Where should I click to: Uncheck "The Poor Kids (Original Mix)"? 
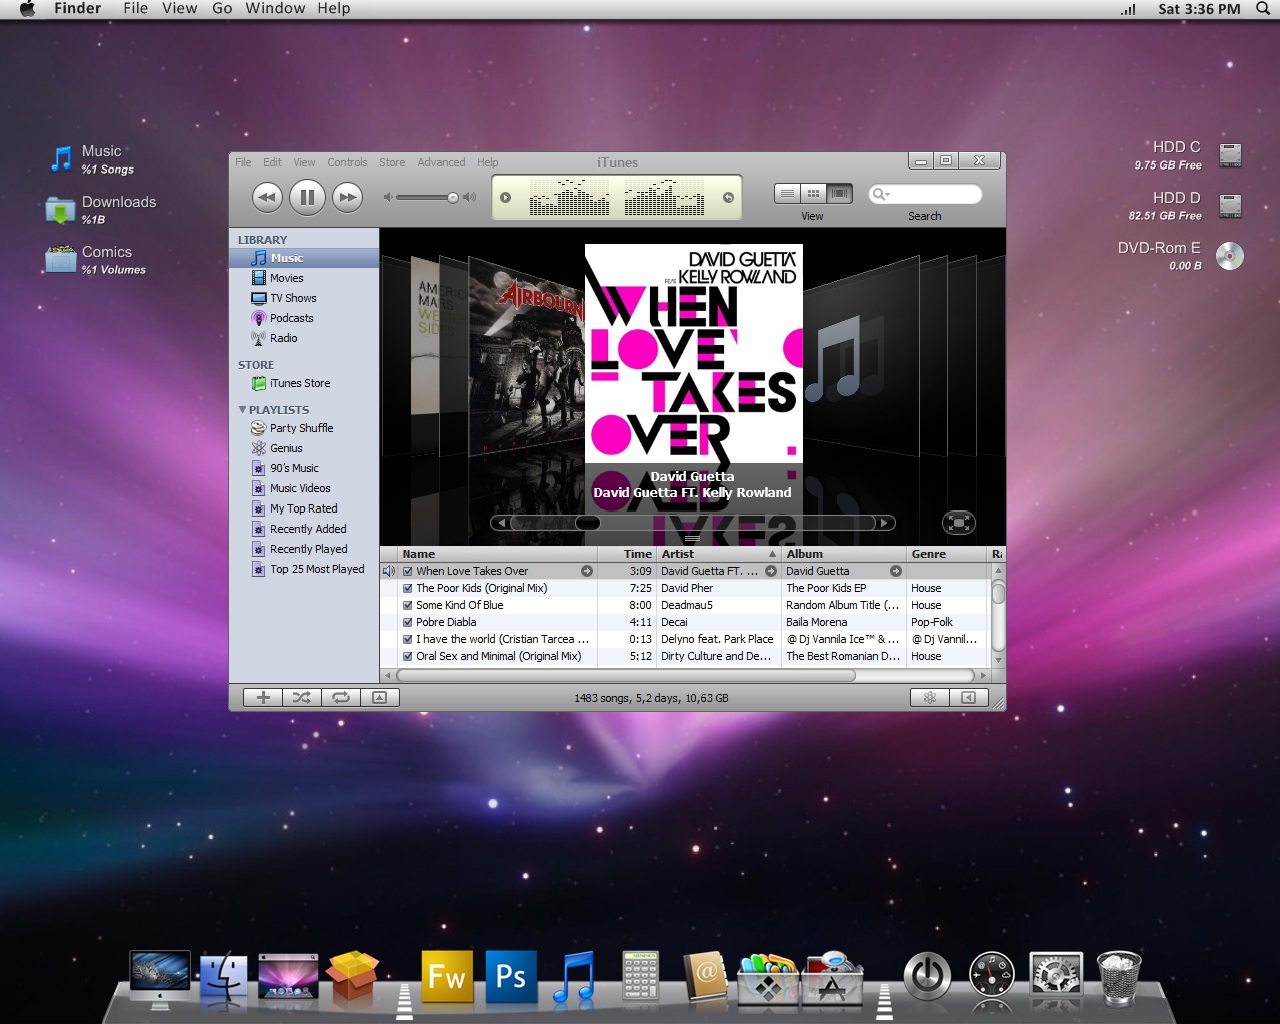pyautogui.click(x=408, y=589)
